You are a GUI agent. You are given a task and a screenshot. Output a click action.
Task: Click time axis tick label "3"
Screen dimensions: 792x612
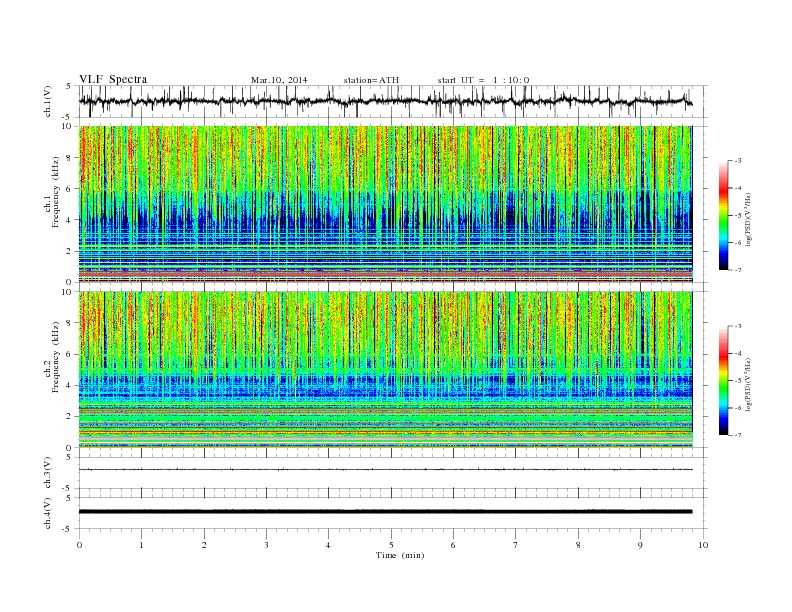[x=267, y=545]
